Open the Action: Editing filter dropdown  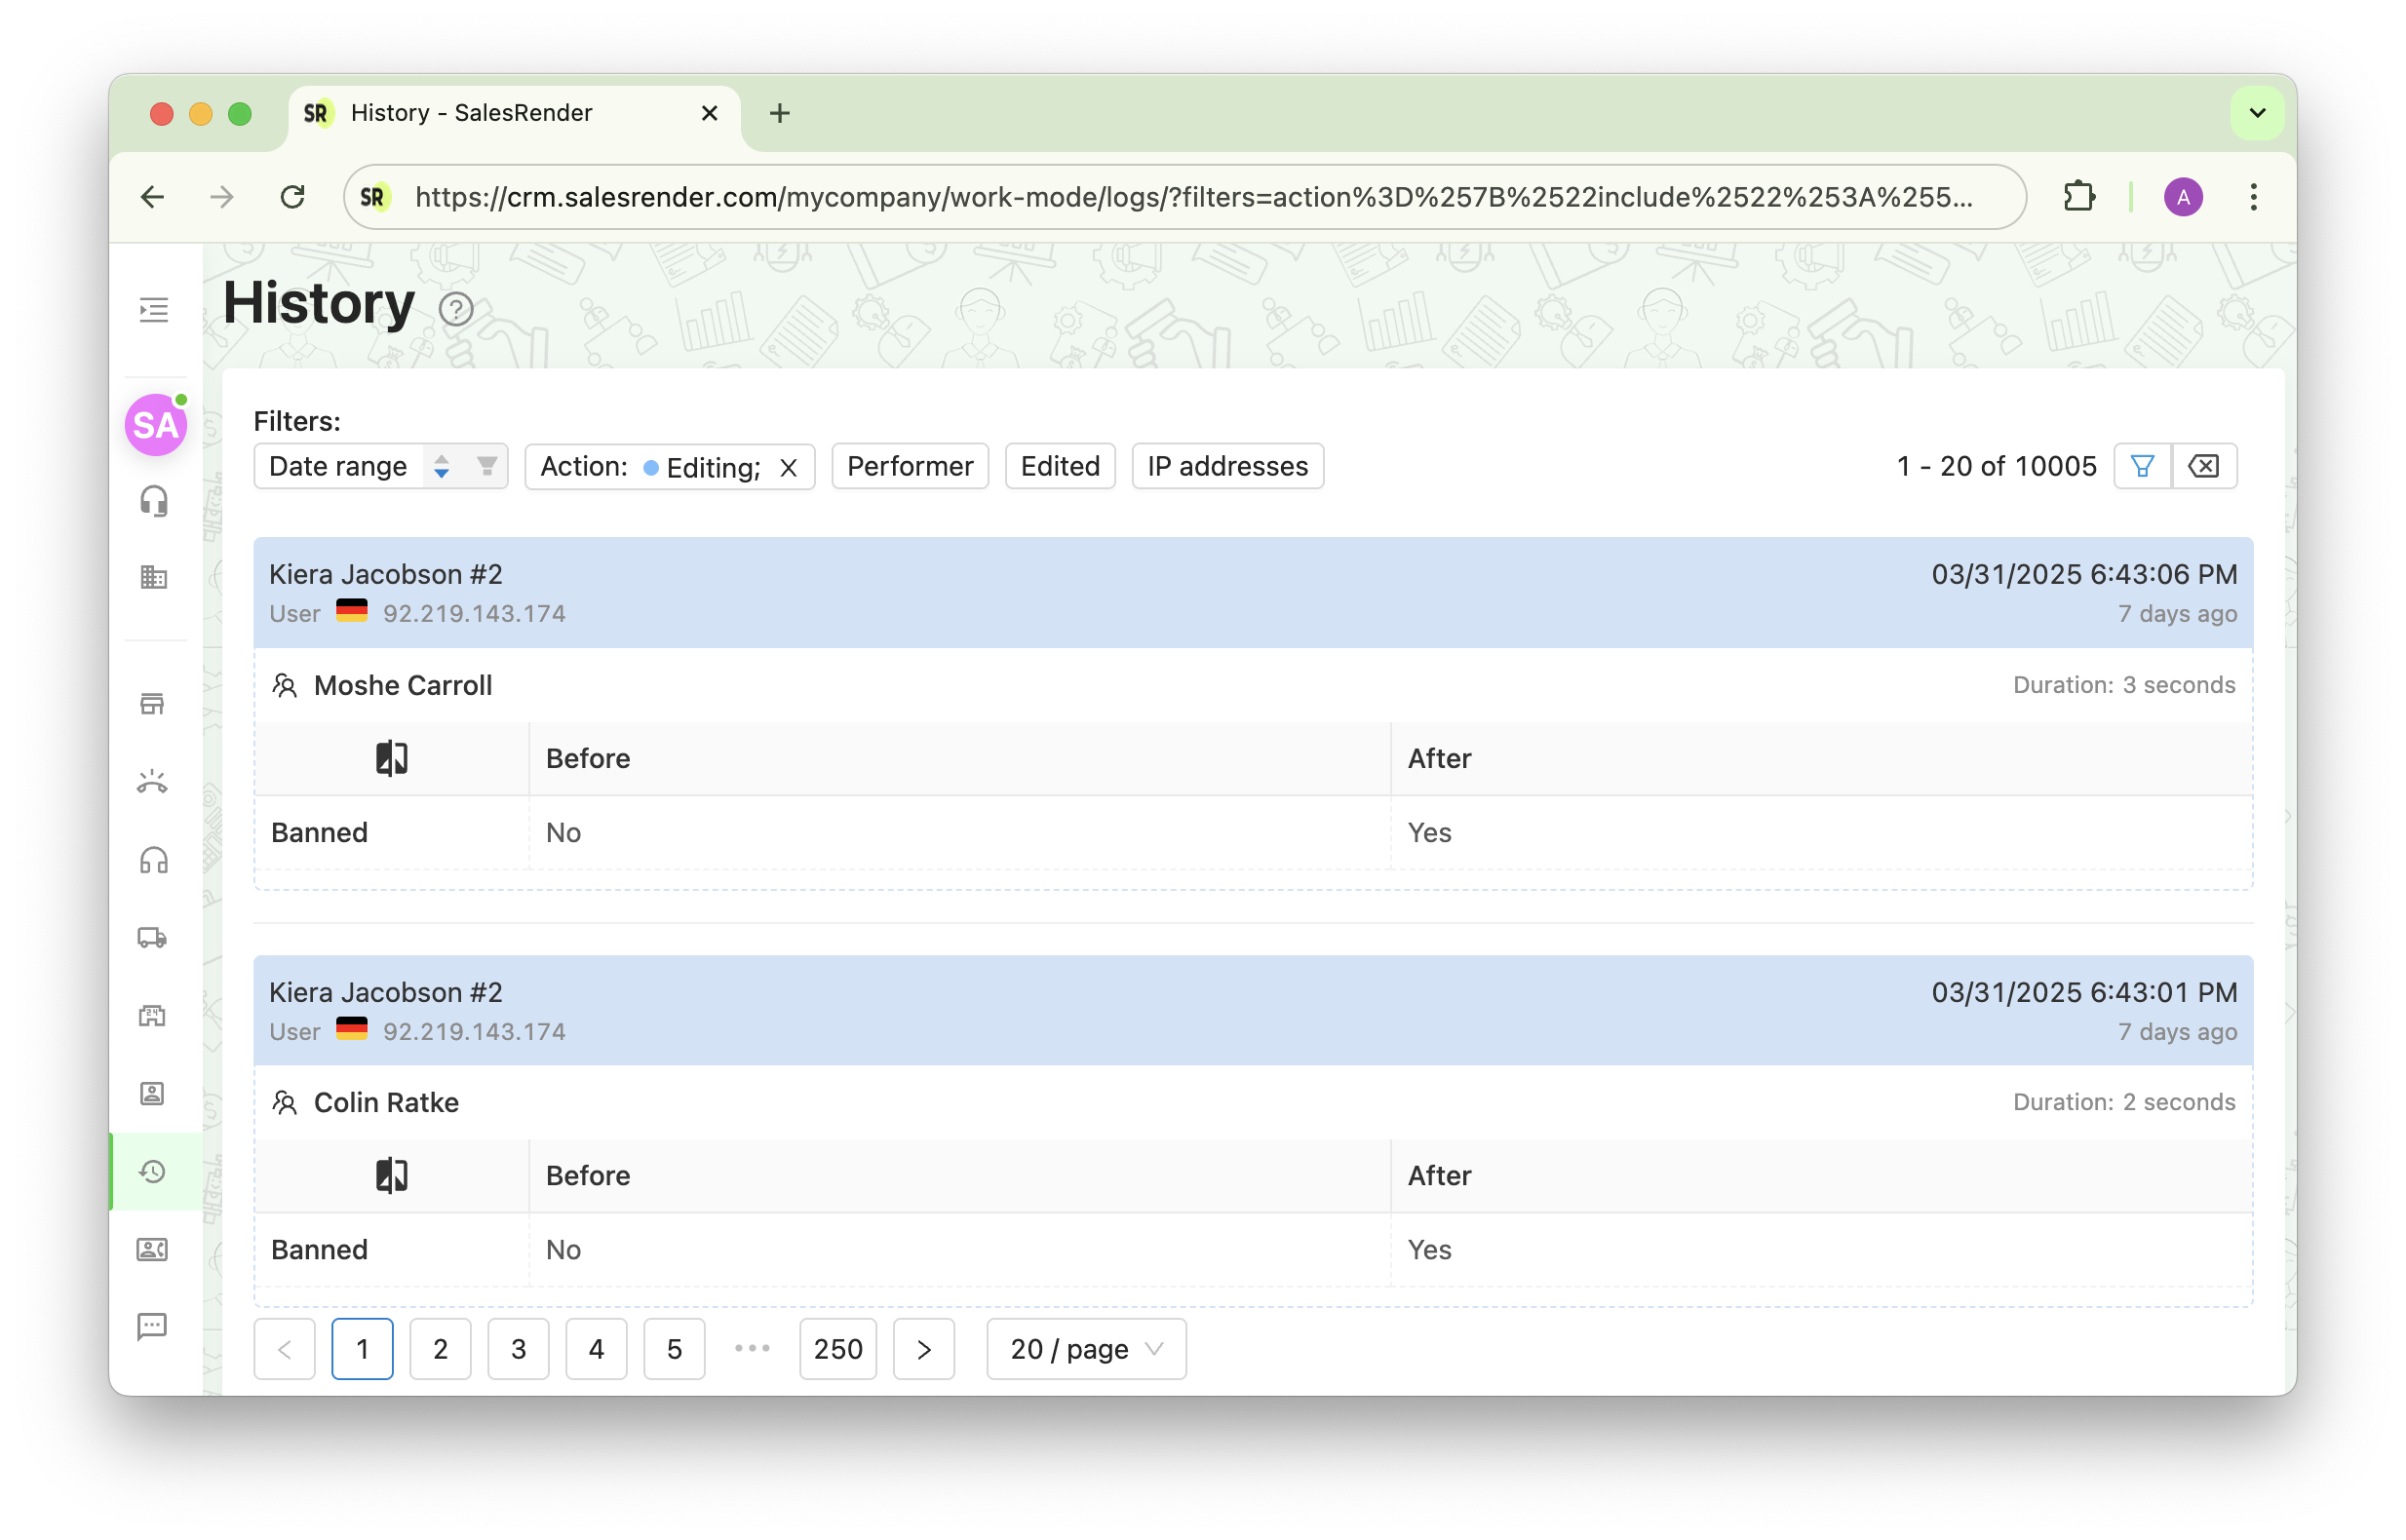[x=670, y=466]
